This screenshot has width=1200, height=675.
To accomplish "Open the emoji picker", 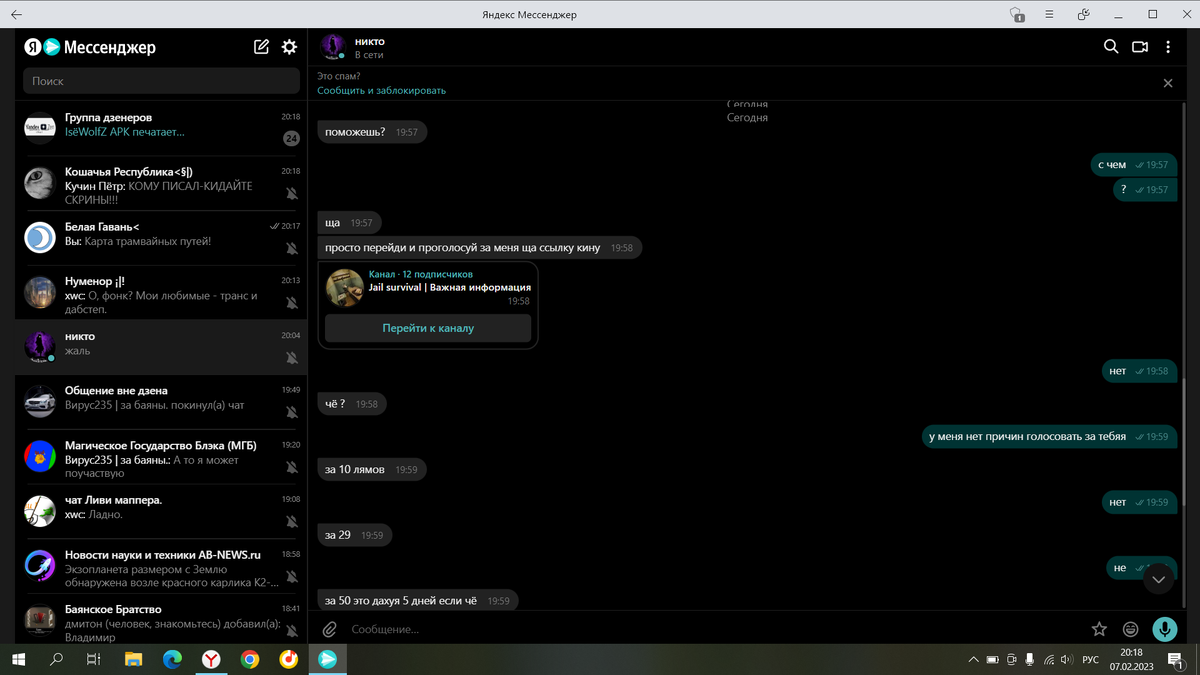I will point(1130,629).
